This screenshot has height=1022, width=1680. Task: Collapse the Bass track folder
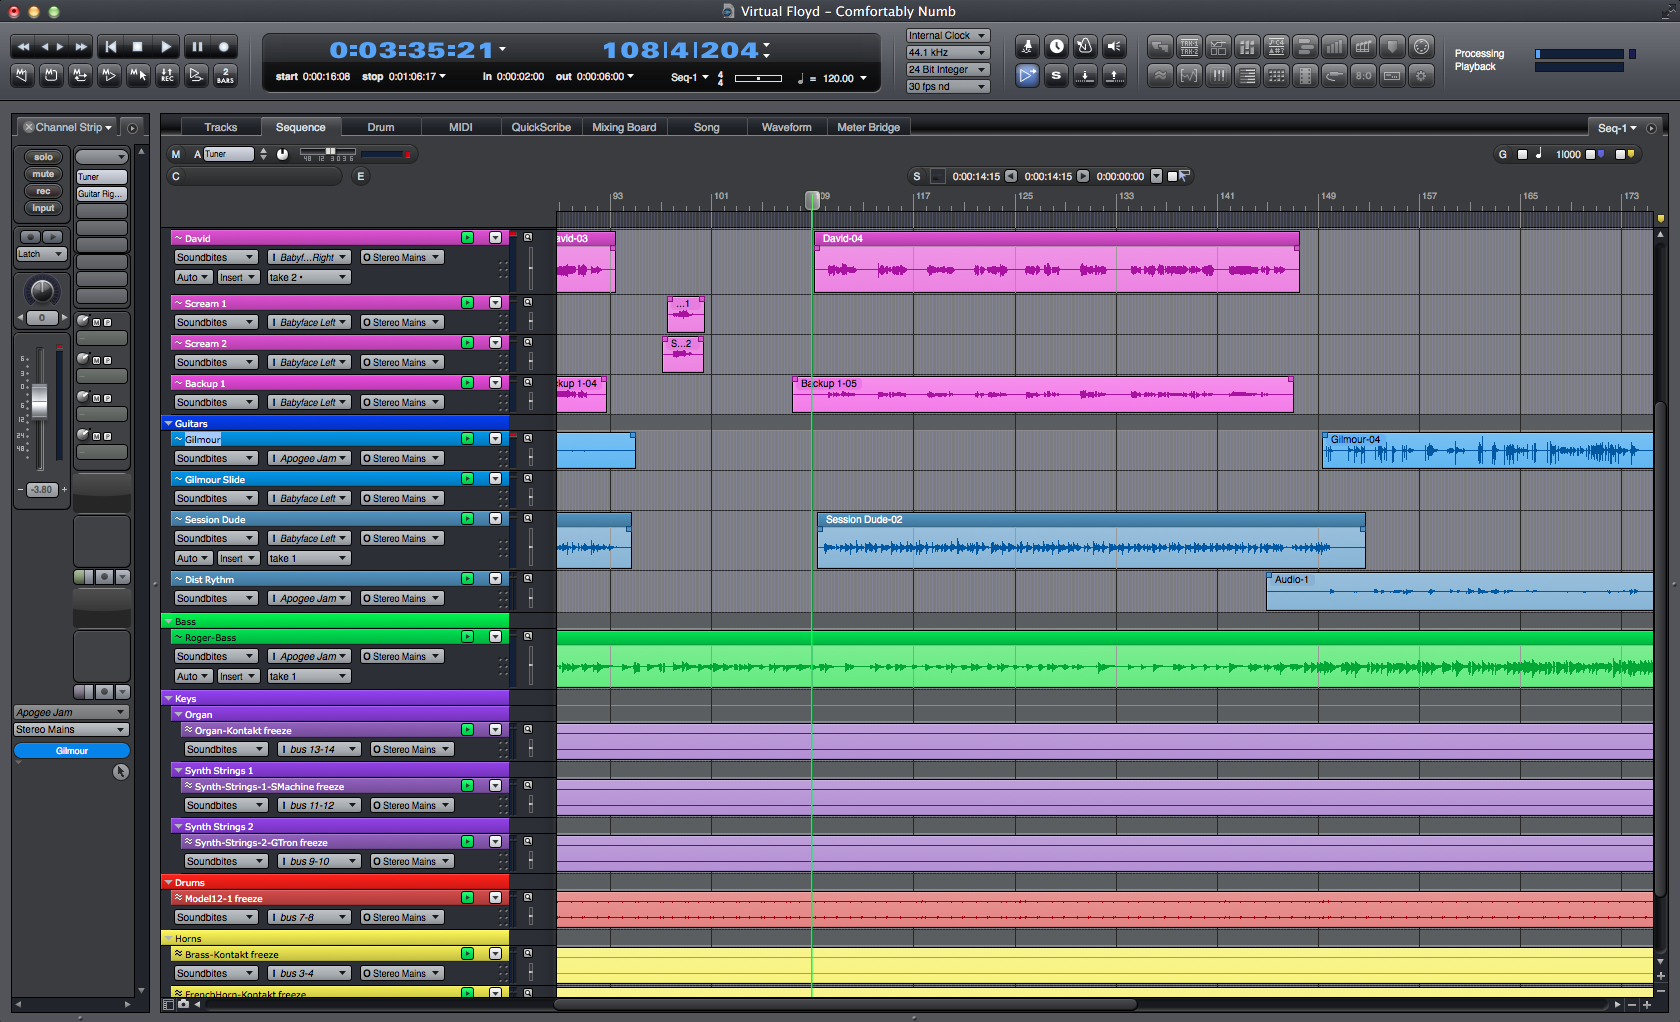coord(168,622)
